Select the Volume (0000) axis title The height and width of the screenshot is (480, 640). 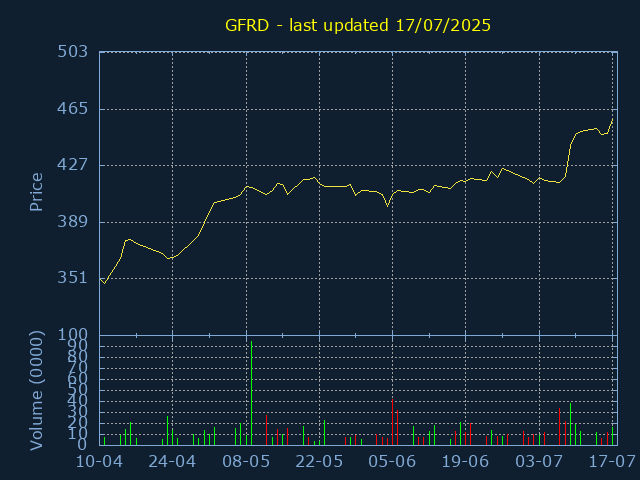[36, 391]
